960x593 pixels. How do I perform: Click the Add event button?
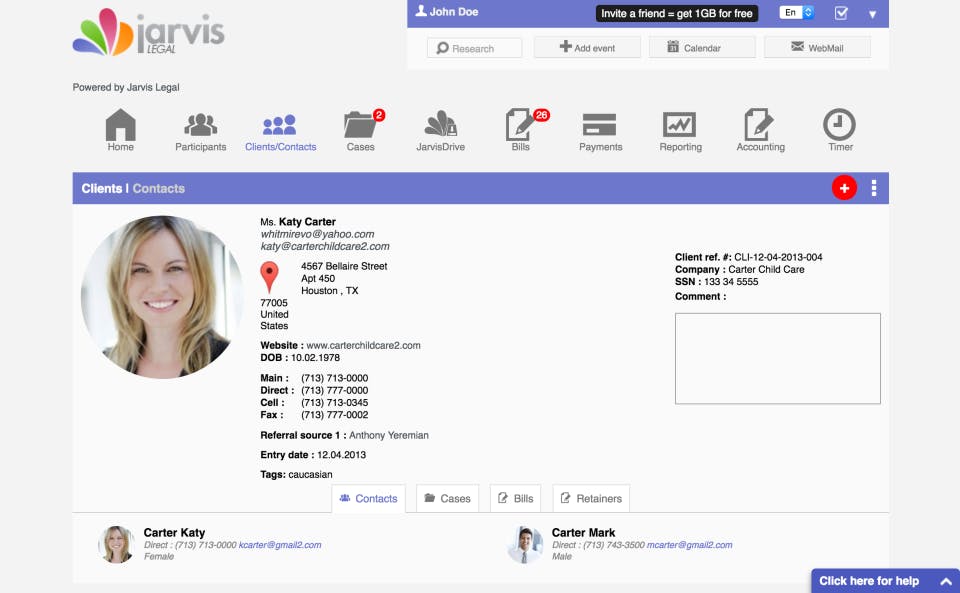click(587, 47)
